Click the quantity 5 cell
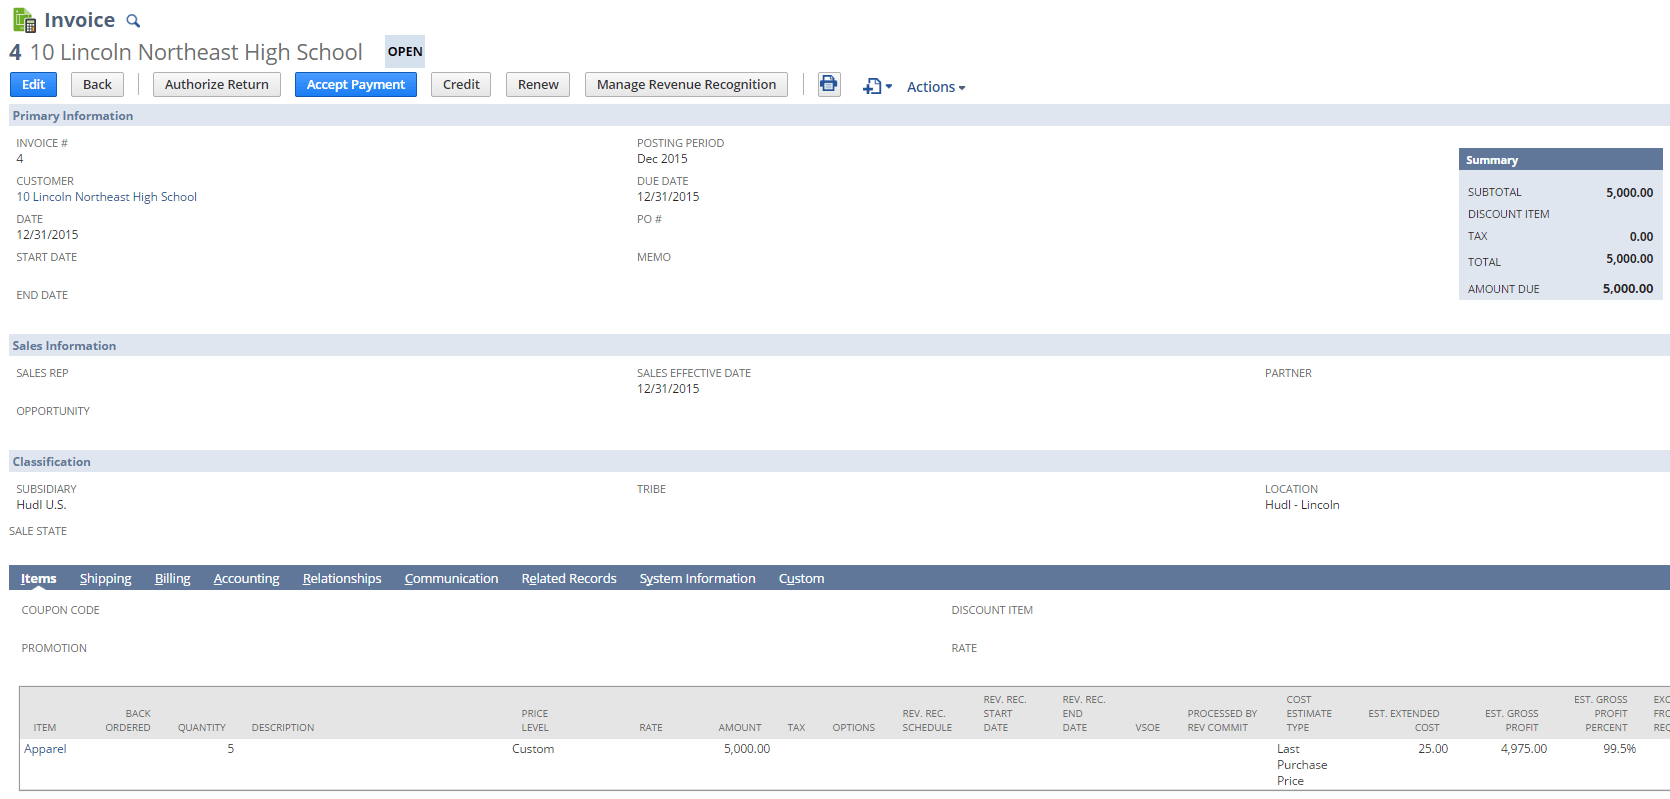Viewport: 1670px width, 799px height. point(230,748)
